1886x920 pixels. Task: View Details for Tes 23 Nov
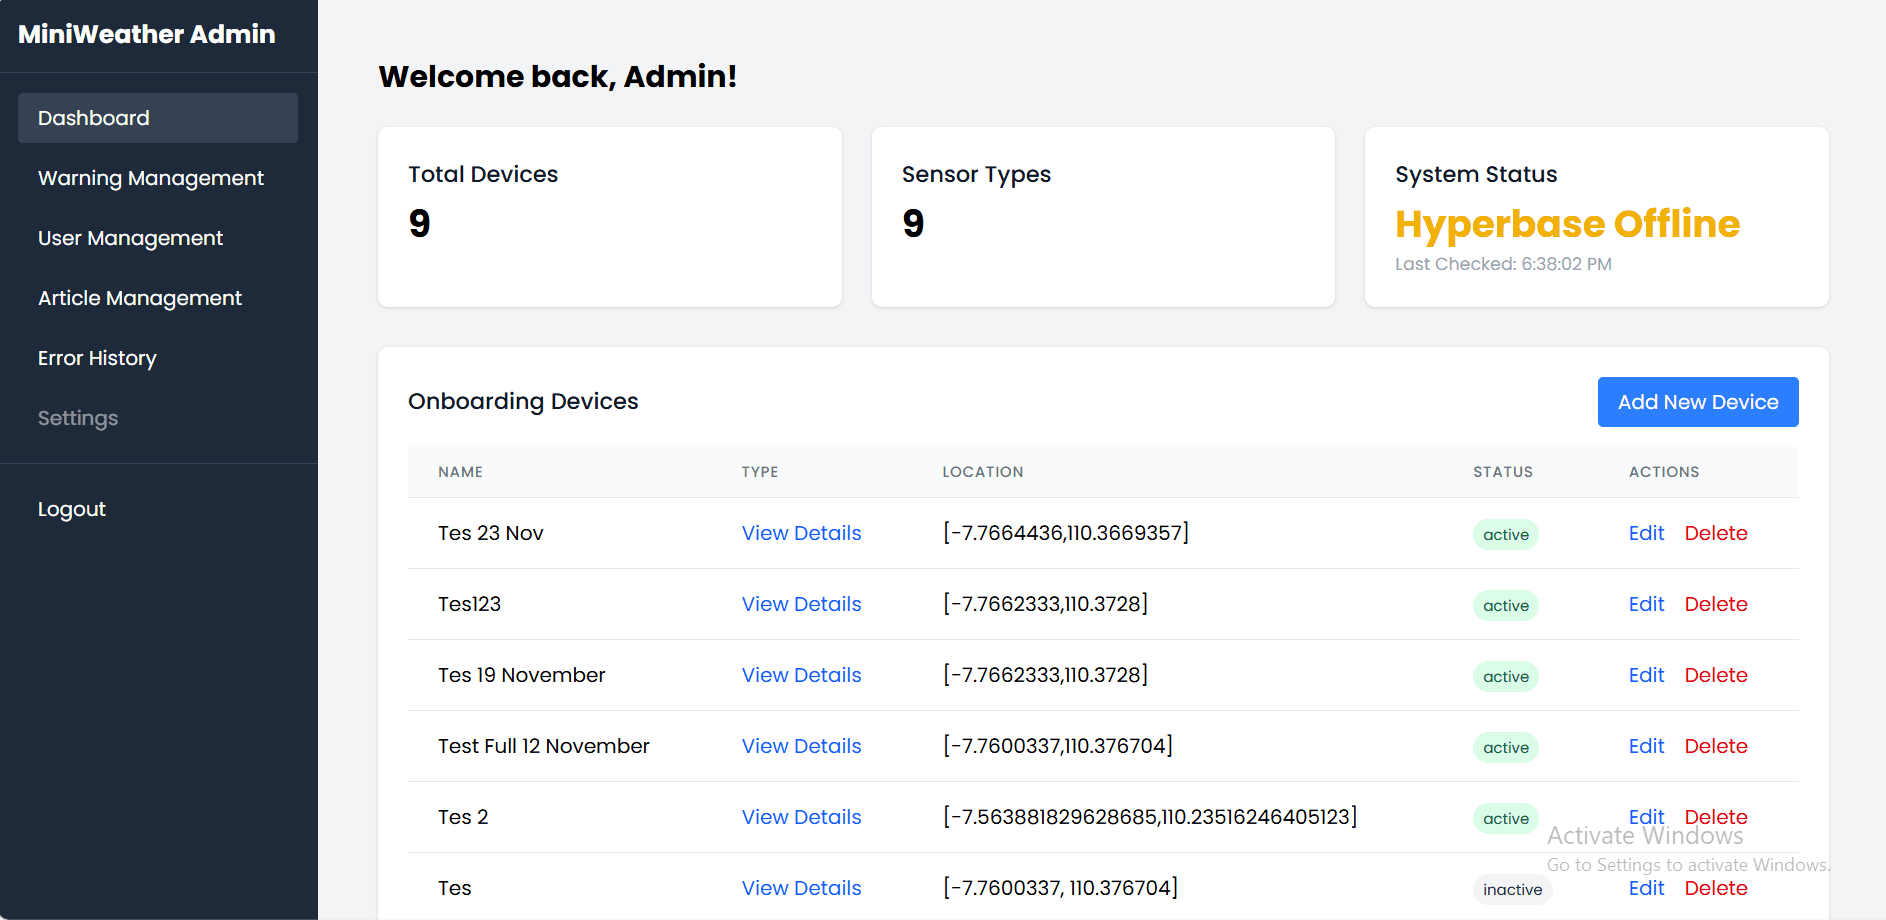(801, 533)
